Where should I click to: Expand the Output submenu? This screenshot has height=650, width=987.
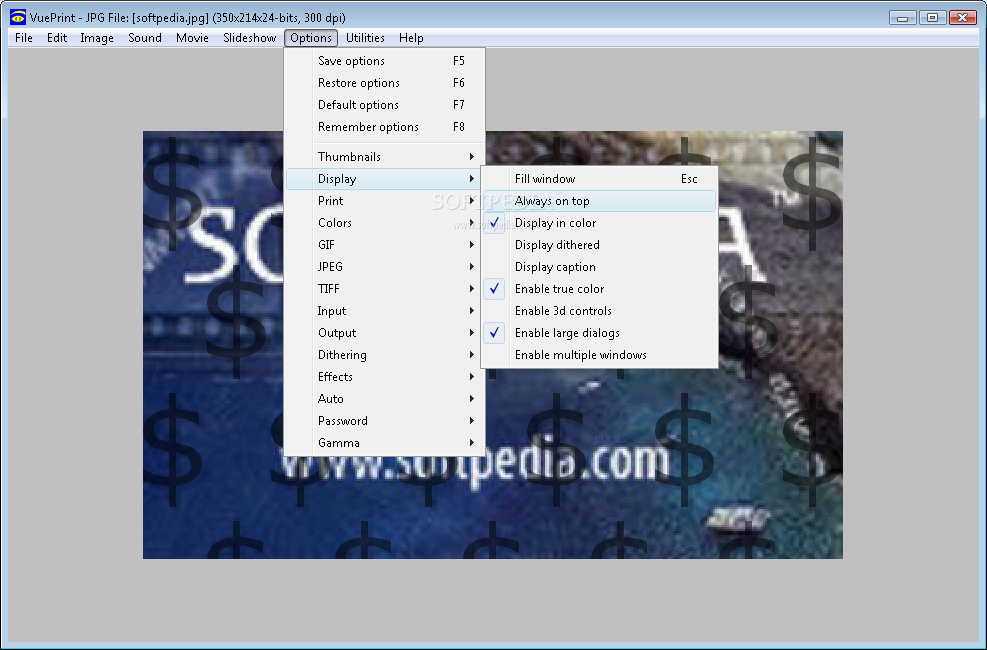[x=385, y=333]
